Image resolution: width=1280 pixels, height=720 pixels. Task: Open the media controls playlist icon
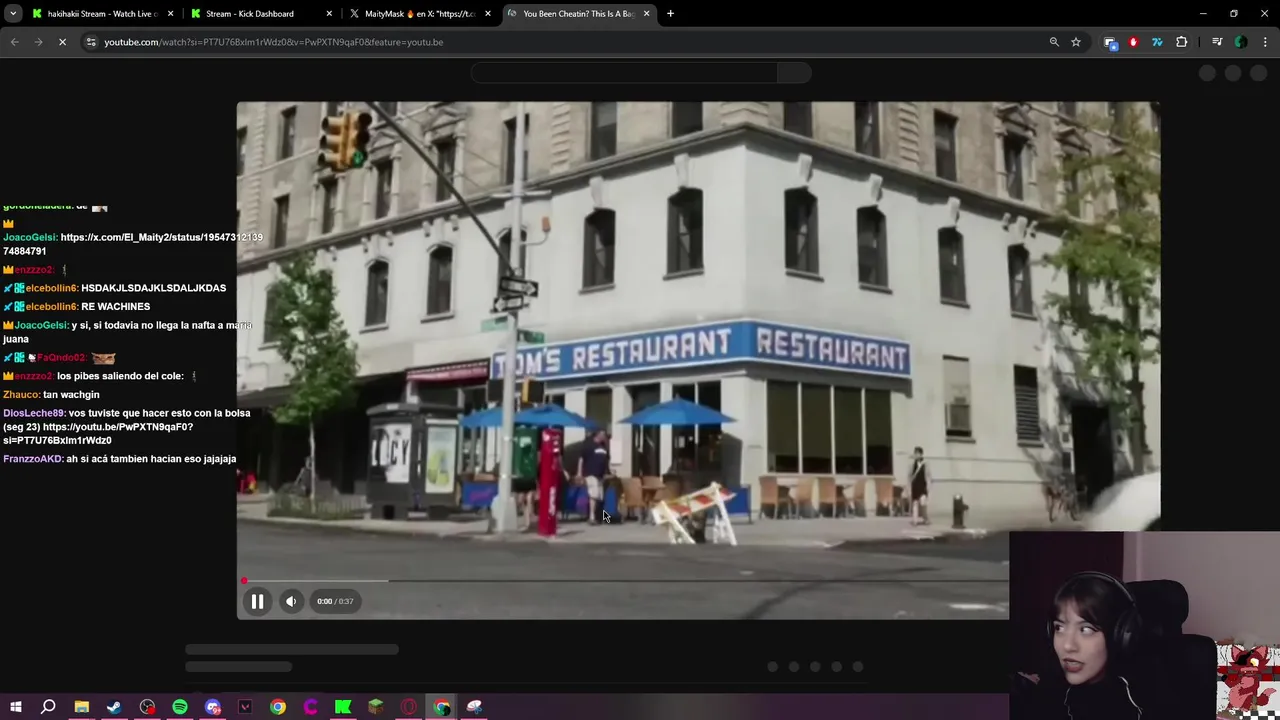point(1217,42)
